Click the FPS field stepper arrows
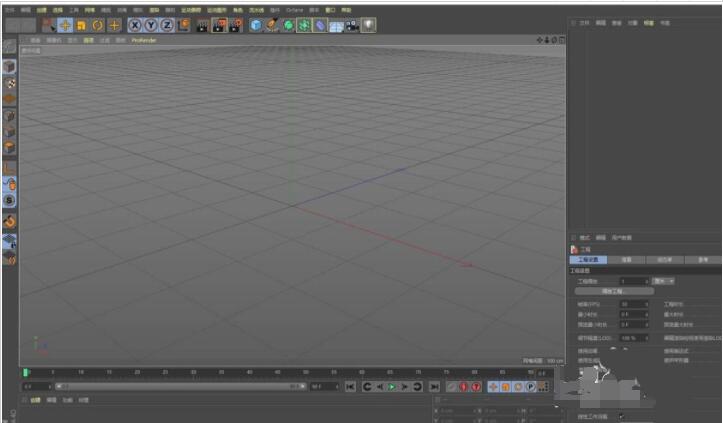The width and height of the screenshot is (723, 423). click(x=646, y=304)
